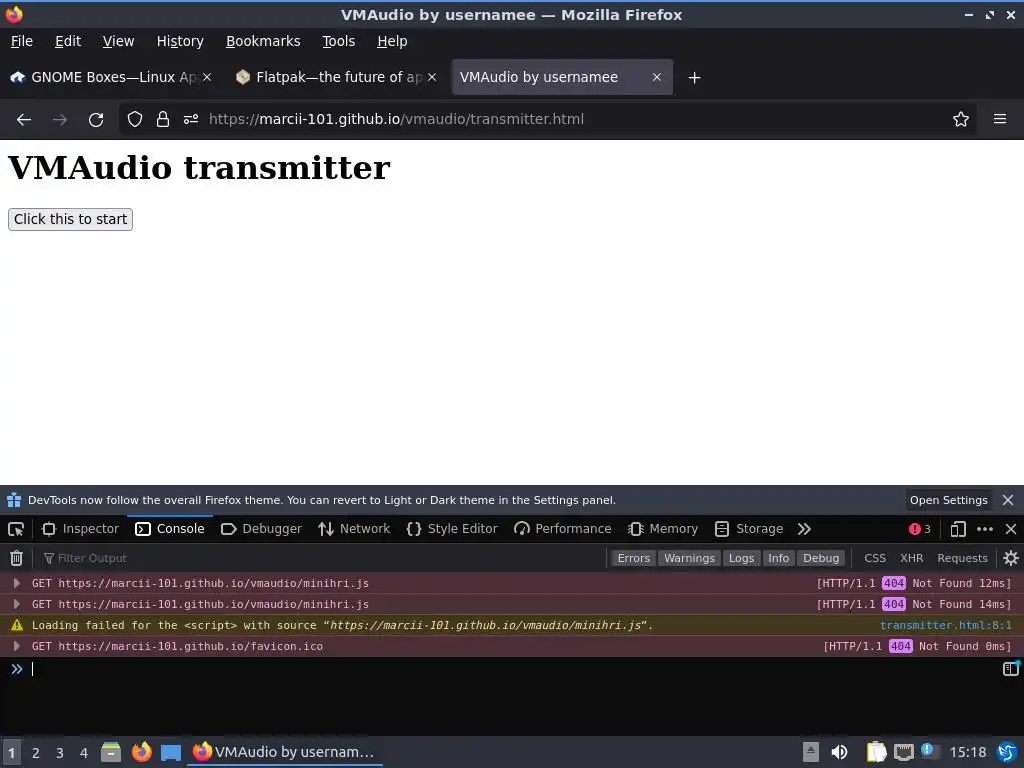Open the Edit menu

tap(68, 41)
